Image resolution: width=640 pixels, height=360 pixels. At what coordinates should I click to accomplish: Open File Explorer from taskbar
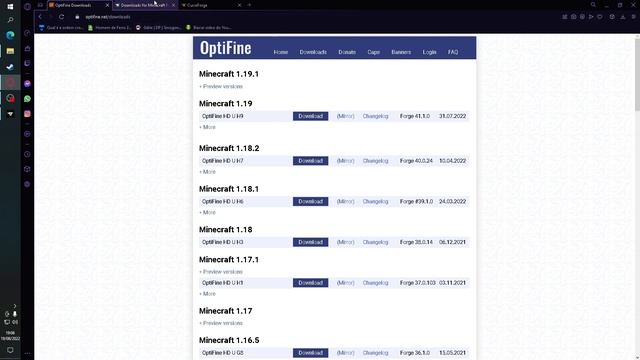click(x=10, y=51)
